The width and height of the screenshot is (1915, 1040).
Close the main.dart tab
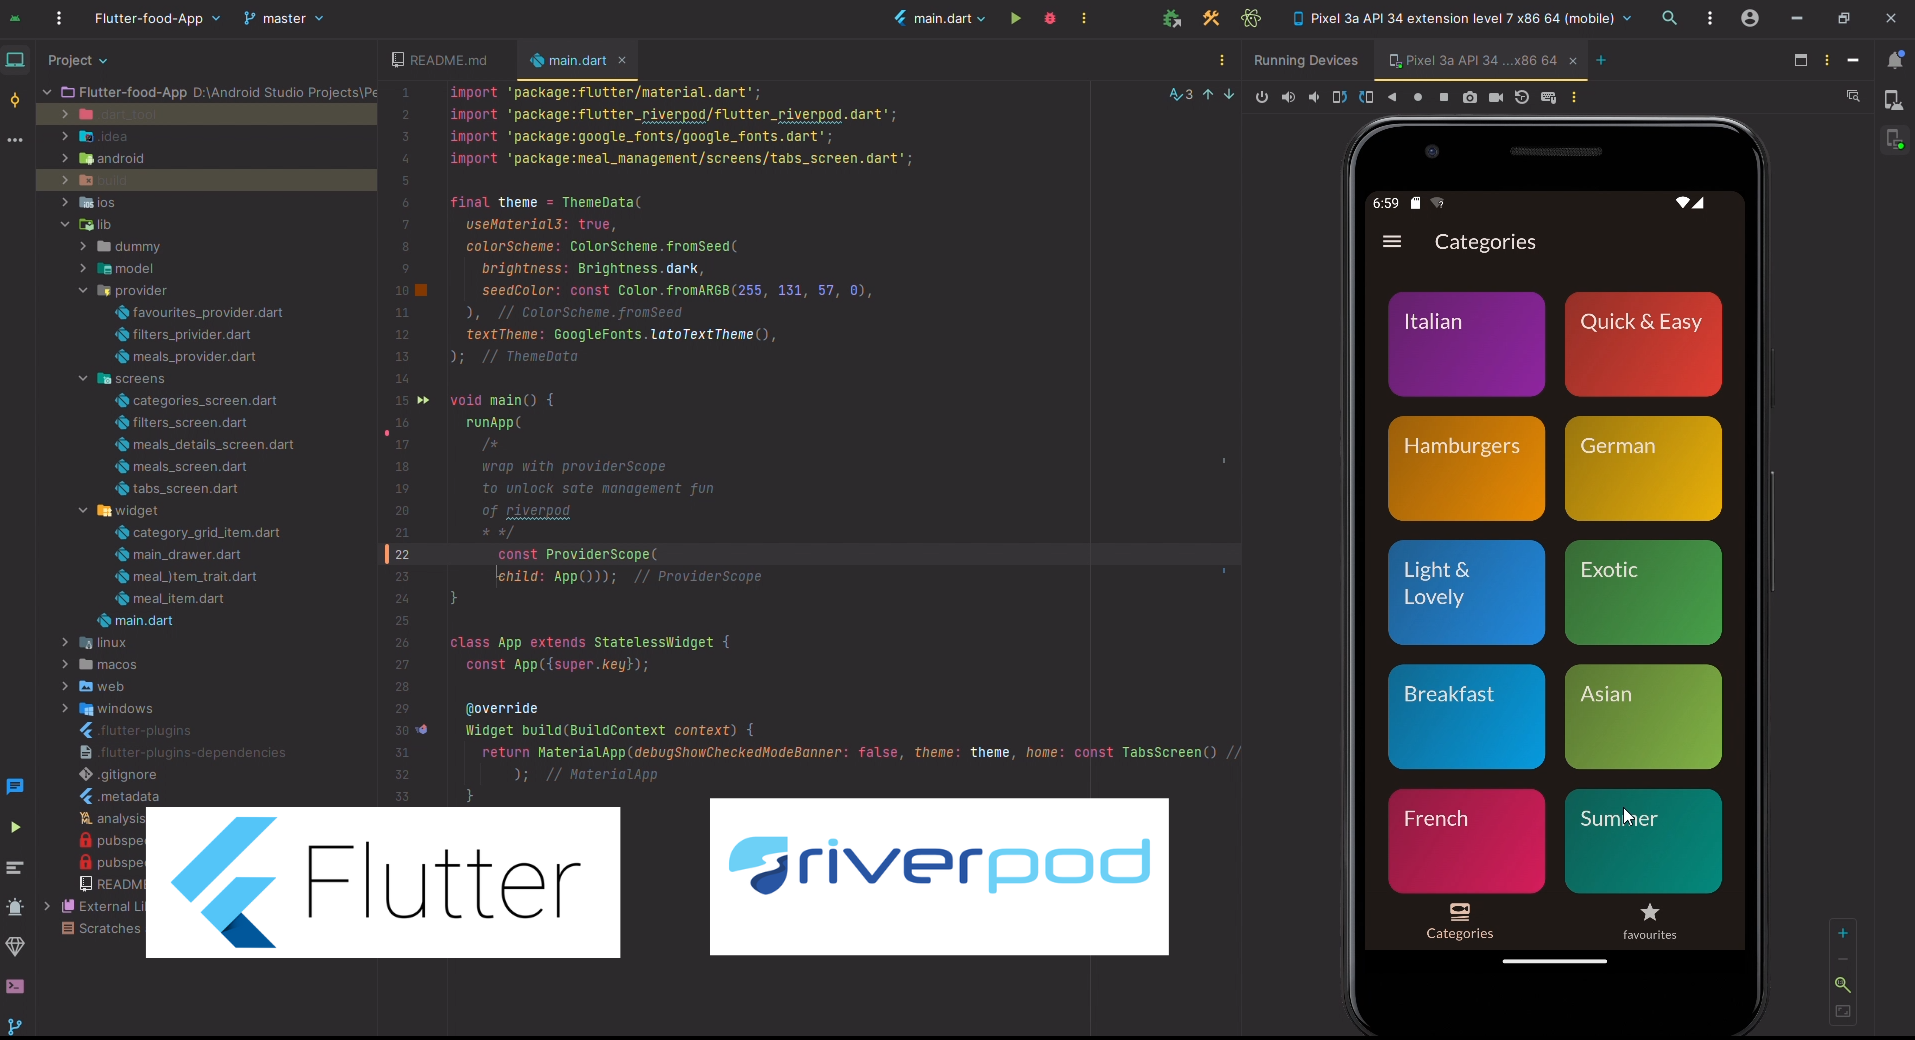coord(622,60)
